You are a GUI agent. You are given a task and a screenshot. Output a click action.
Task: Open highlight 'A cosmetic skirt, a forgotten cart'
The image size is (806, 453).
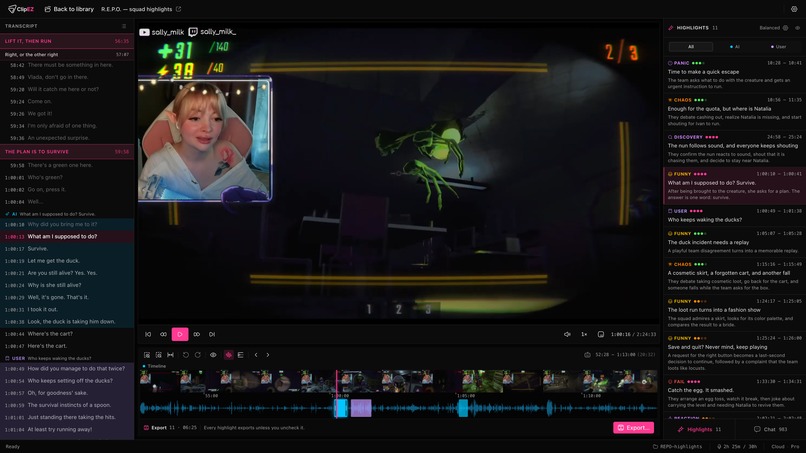734,276
